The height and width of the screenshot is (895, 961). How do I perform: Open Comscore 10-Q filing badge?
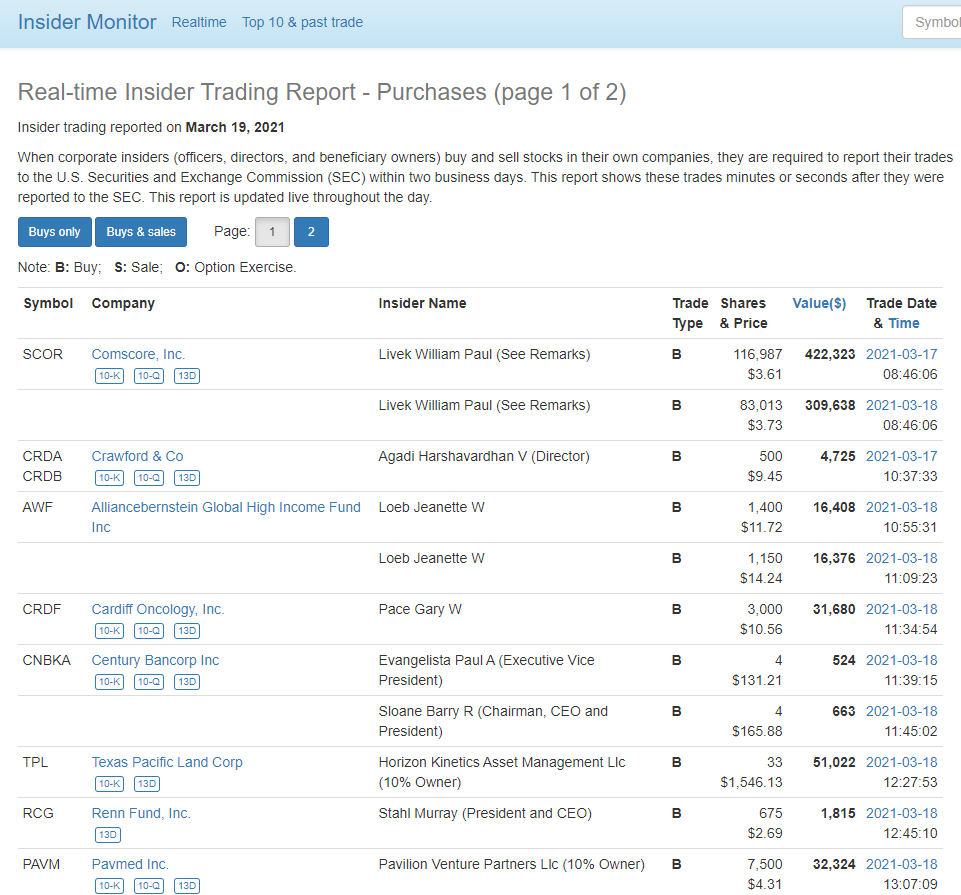click(x=149, y=376)
